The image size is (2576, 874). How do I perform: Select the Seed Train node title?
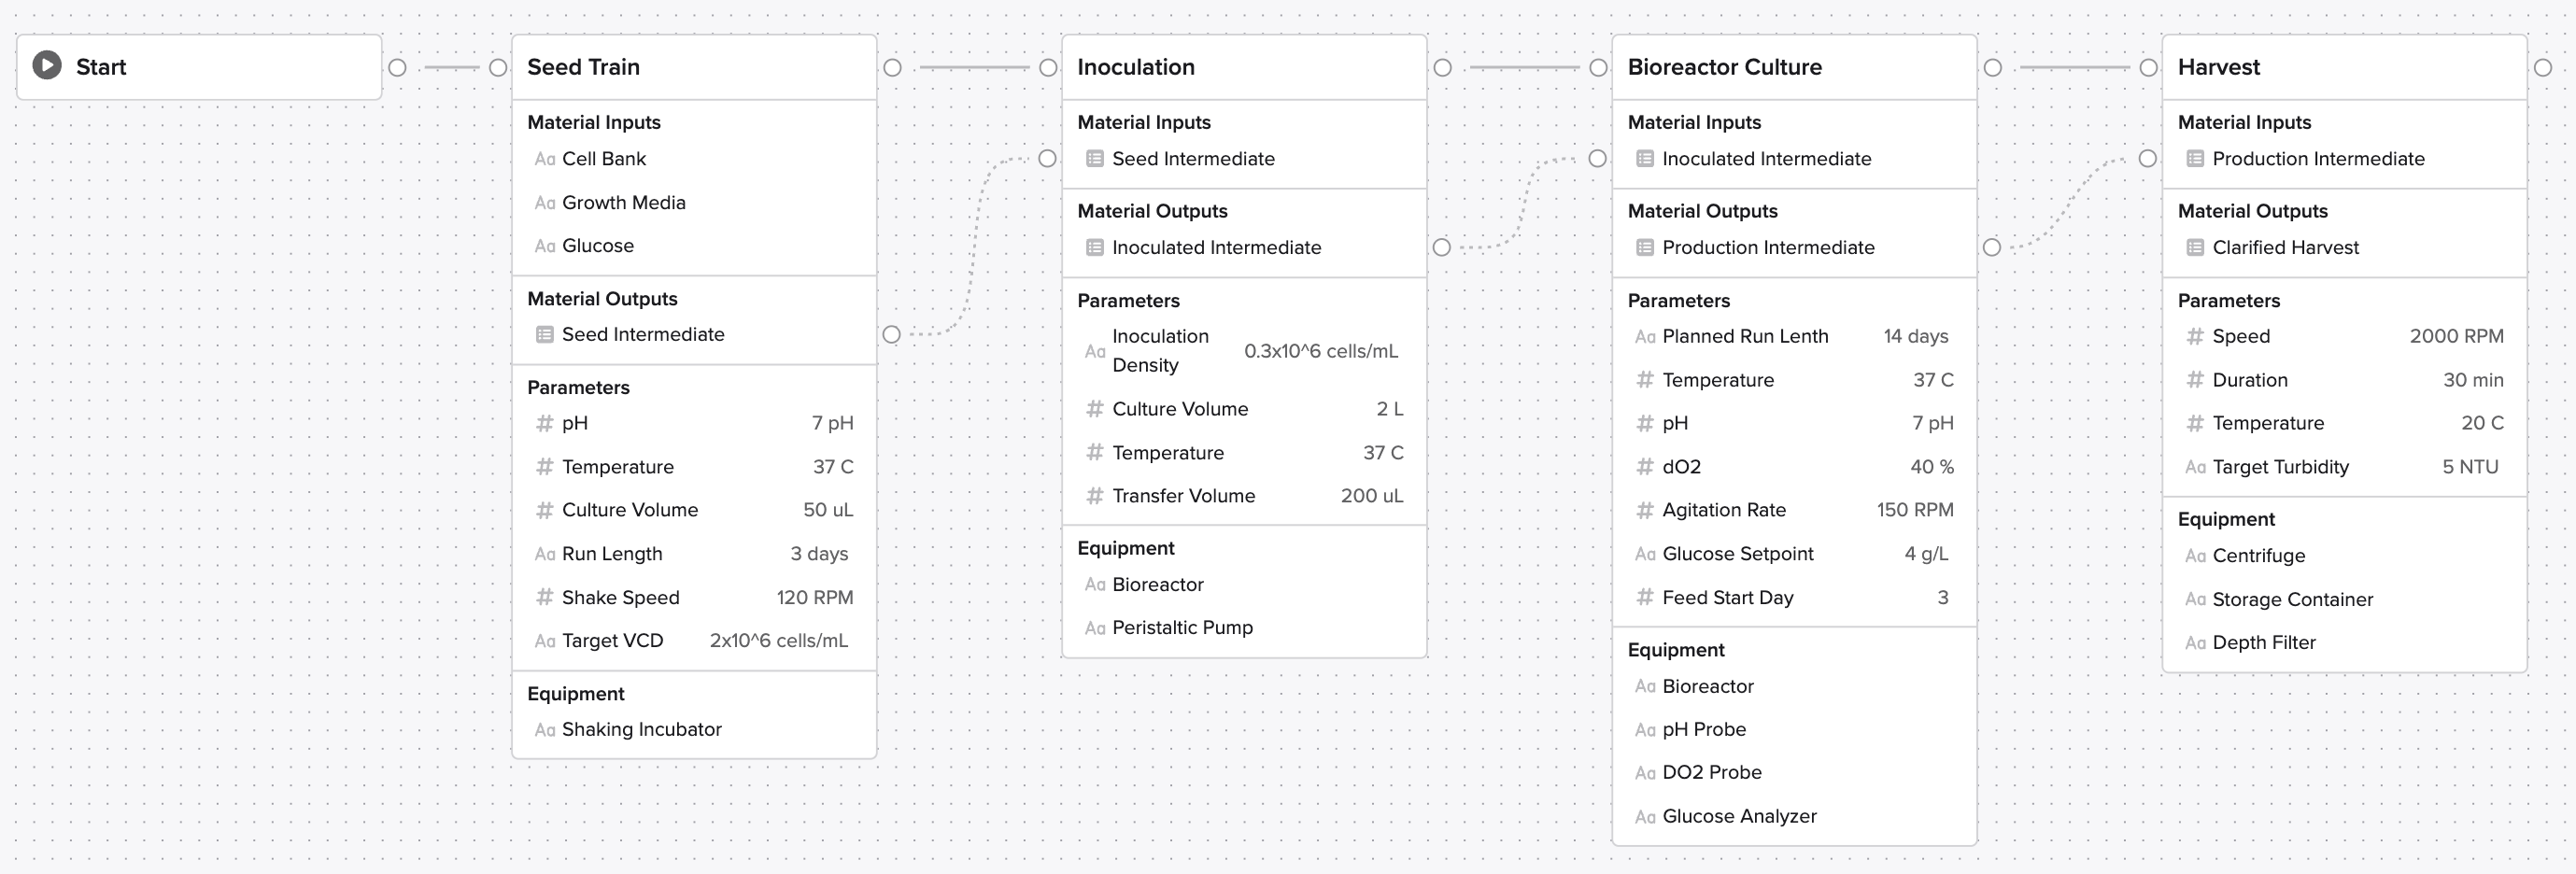click(x=583, y=67)
